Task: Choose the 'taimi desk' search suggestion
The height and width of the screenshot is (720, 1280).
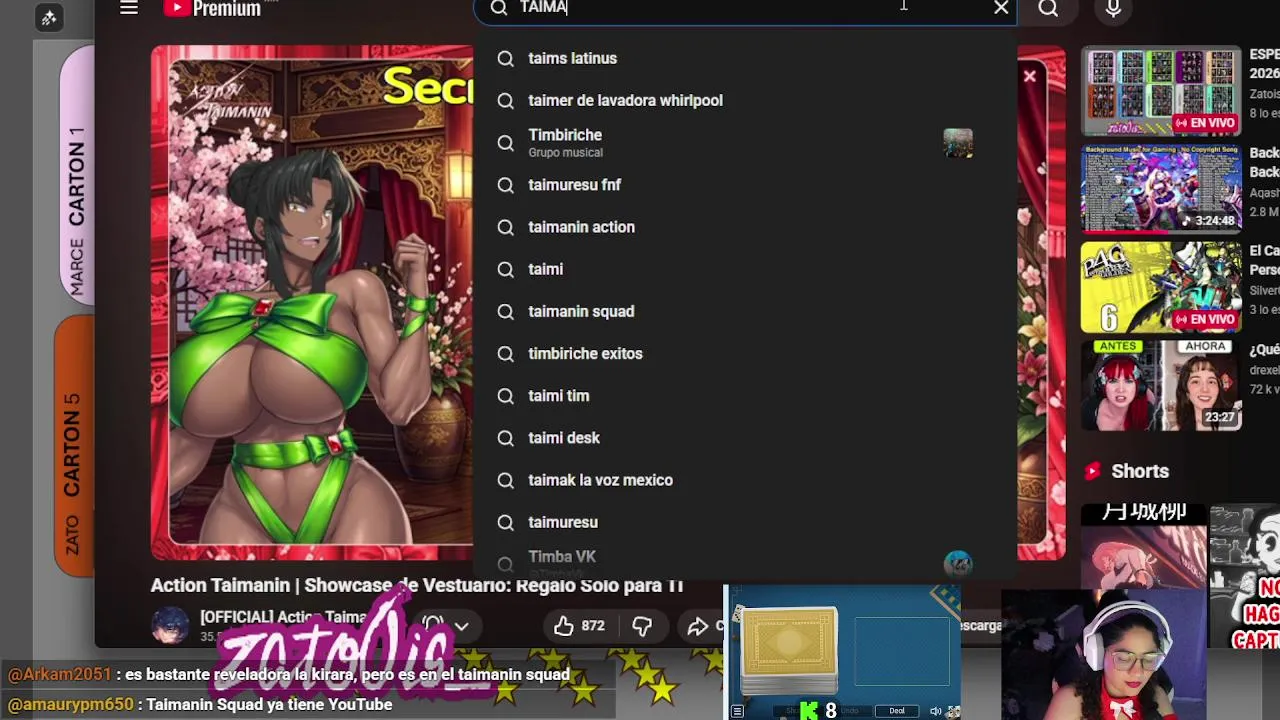Action: (745, 438)
